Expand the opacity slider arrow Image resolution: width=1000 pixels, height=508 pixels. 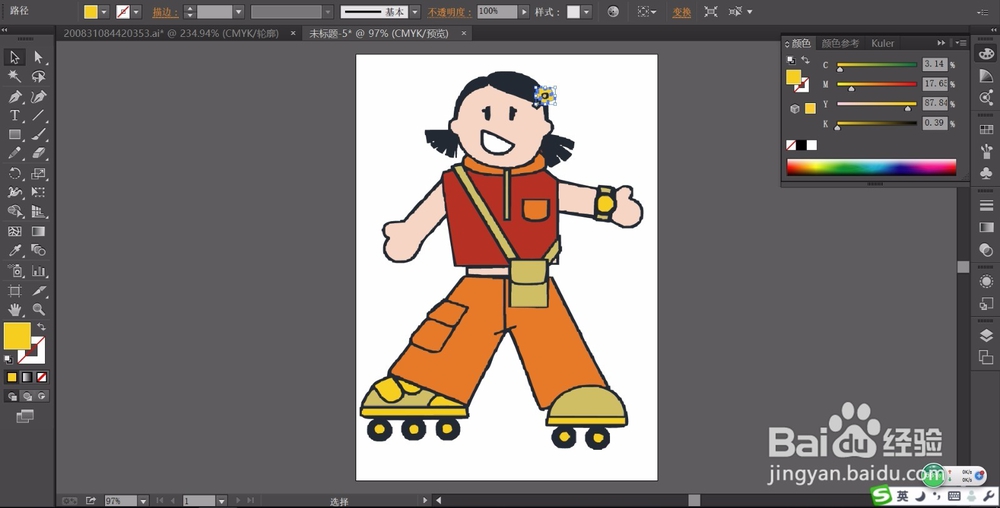point(524,12)
